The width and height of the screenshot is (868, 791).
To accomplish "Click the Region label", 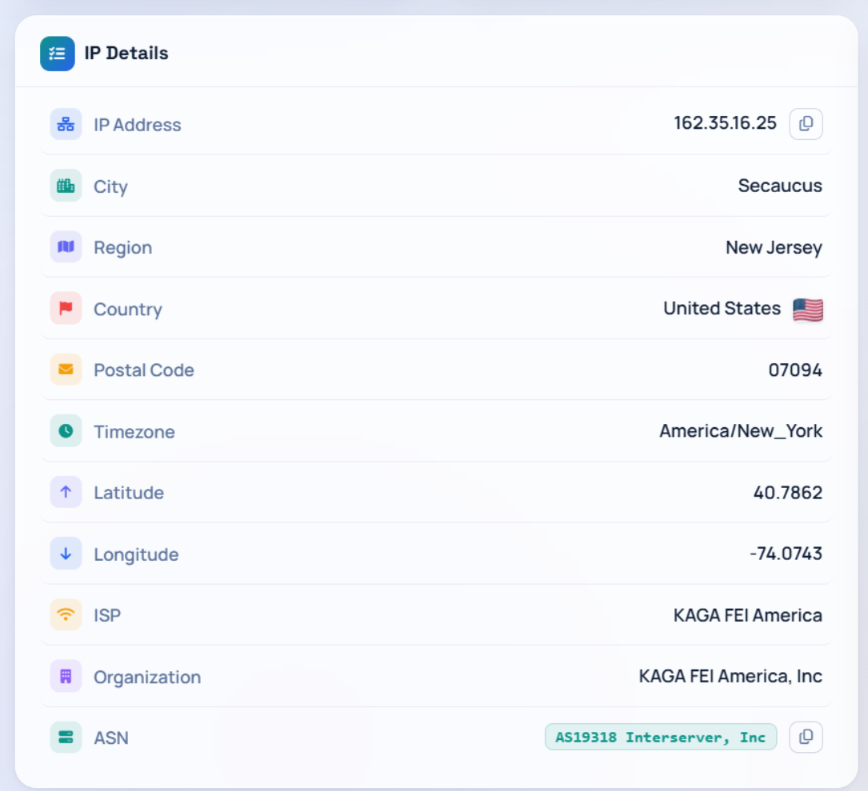I will [x=123, y=248].
